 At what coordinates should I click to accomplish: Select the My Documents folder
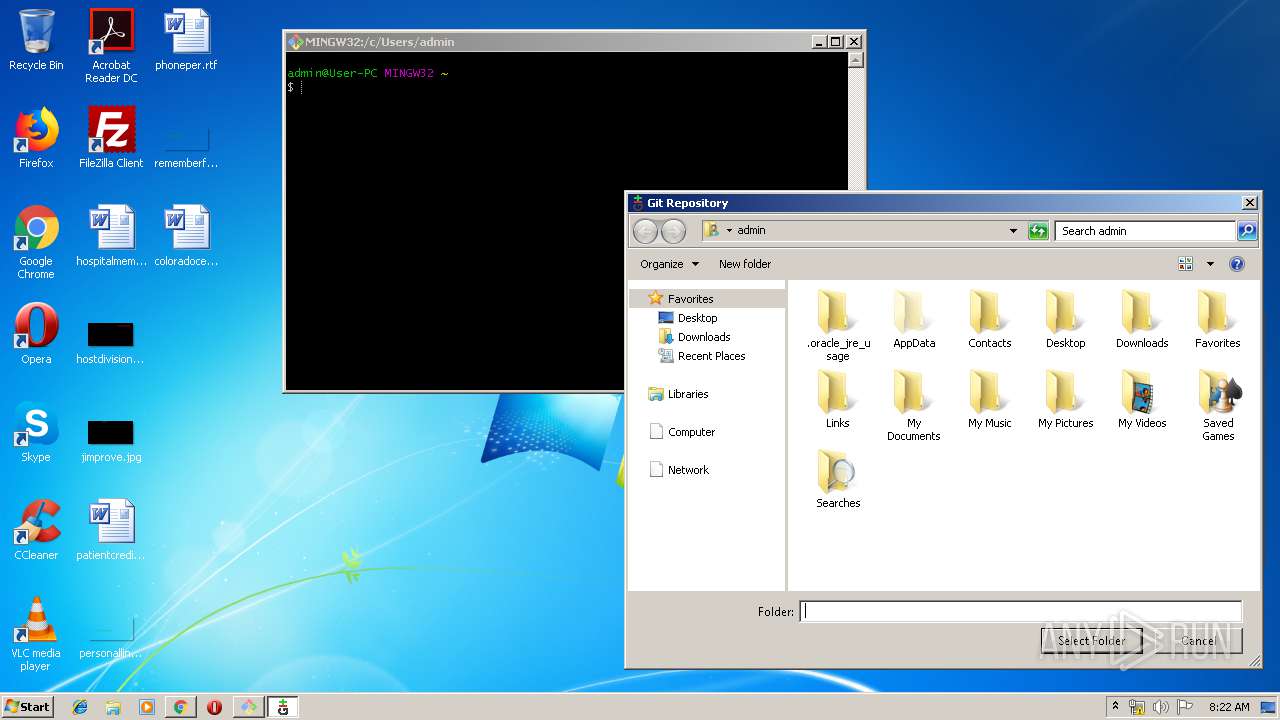pos(914,406)
